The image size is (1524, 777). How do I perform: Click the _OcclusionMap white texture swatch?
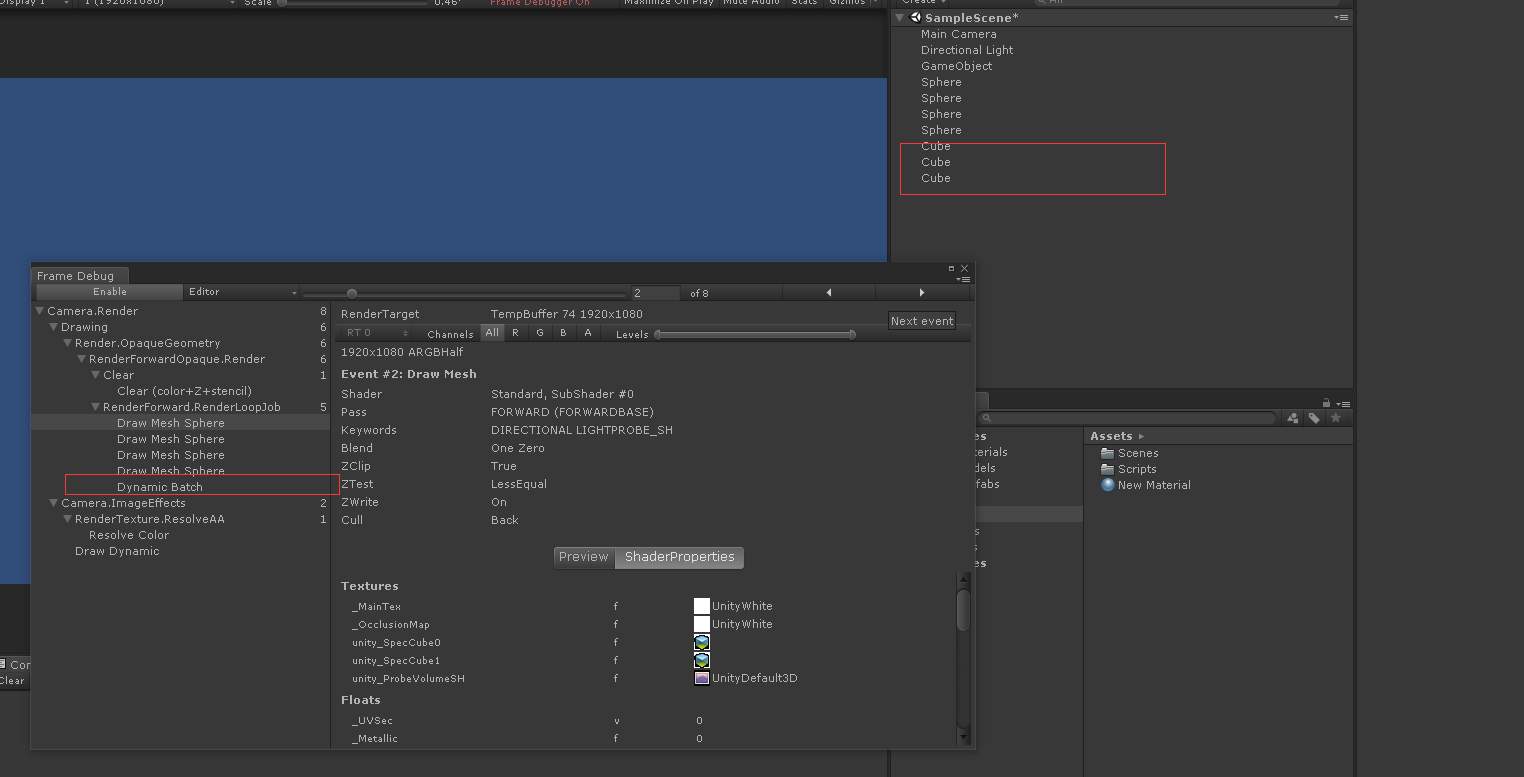(x=702, y=624)
